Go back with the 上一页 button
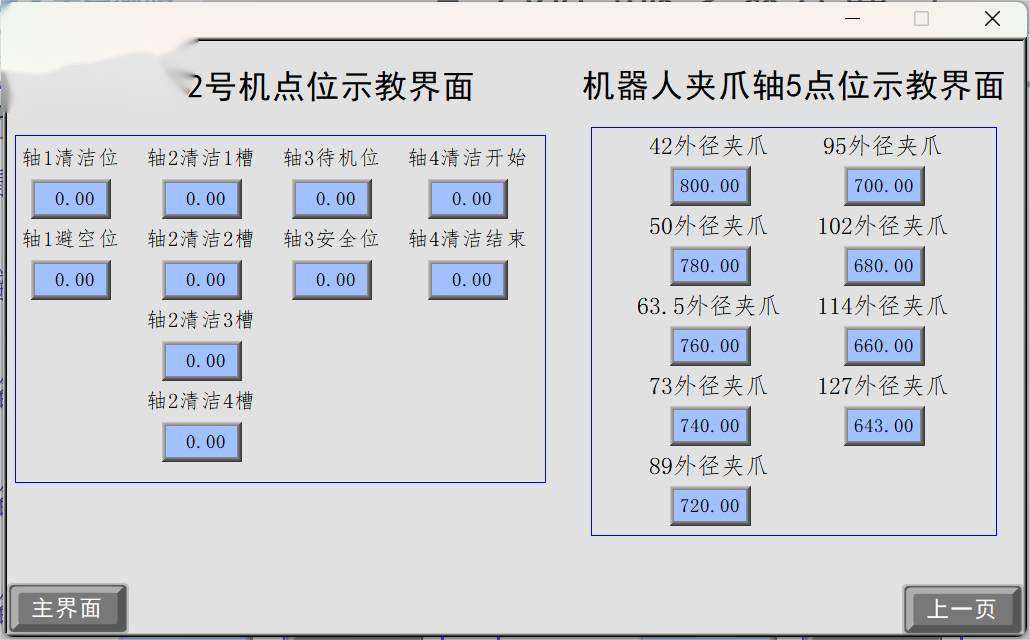 (x=962, y=609)
